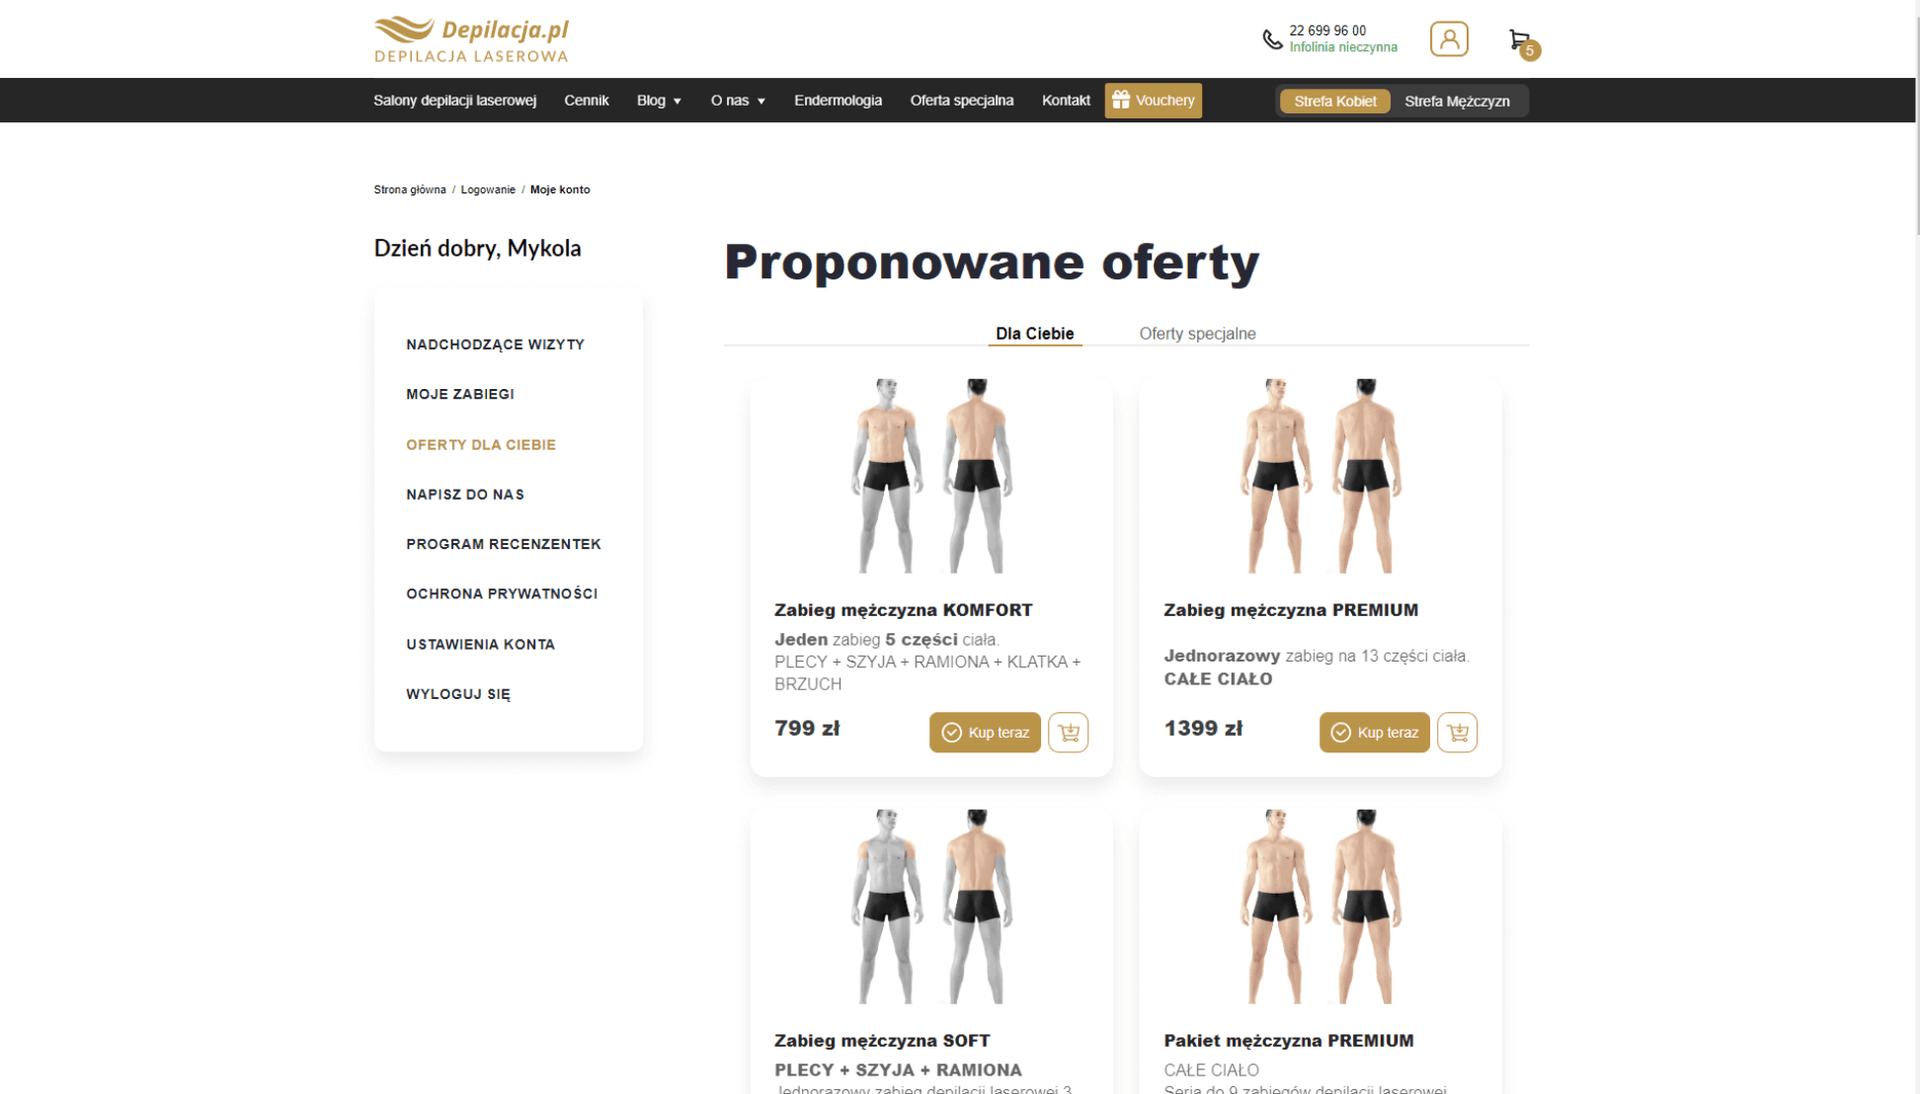
Task: Add PREMIUM treatment to cart icon
Action: [1457, 732]
